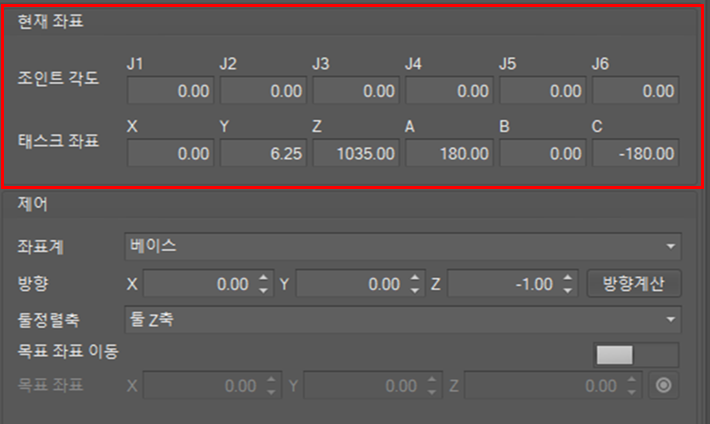Click the J3 joint angle field
Viewport: 710px width, 424px height.
click(356, 91)
